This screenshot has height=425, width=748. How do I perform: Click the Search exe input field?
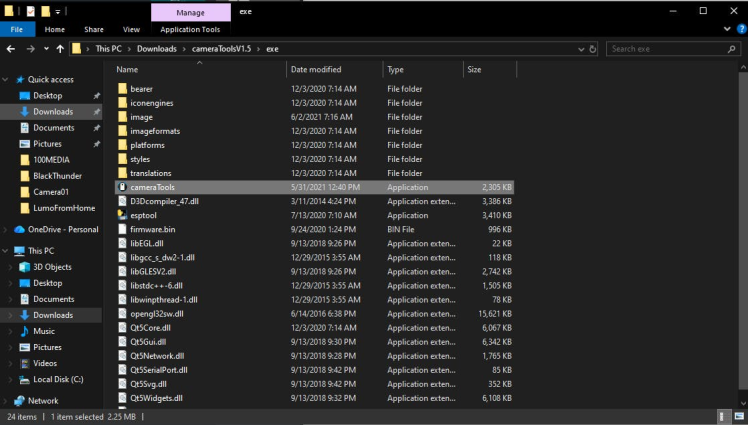tap(670, 48)
